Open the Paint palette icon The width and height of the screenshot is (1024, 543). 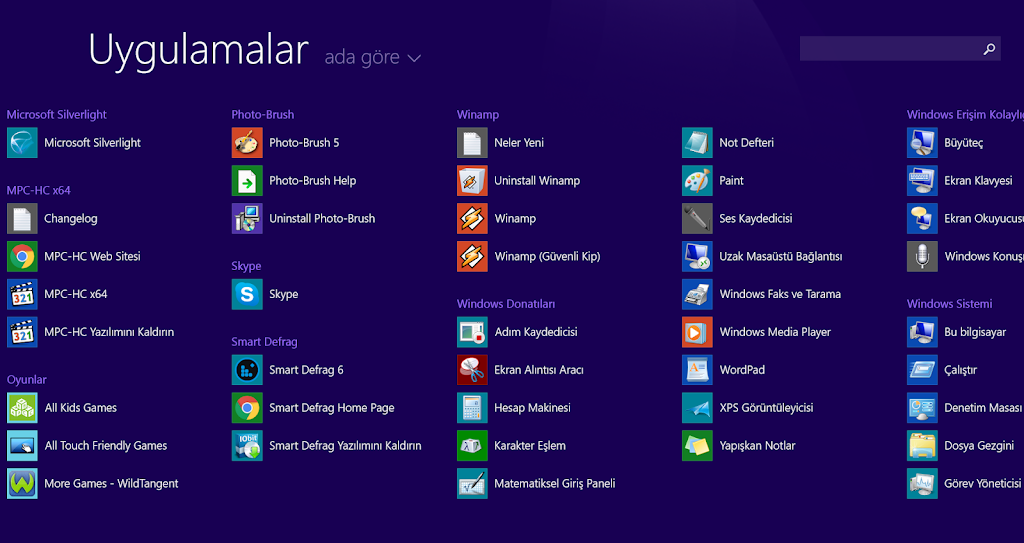[x=697, y=180]
